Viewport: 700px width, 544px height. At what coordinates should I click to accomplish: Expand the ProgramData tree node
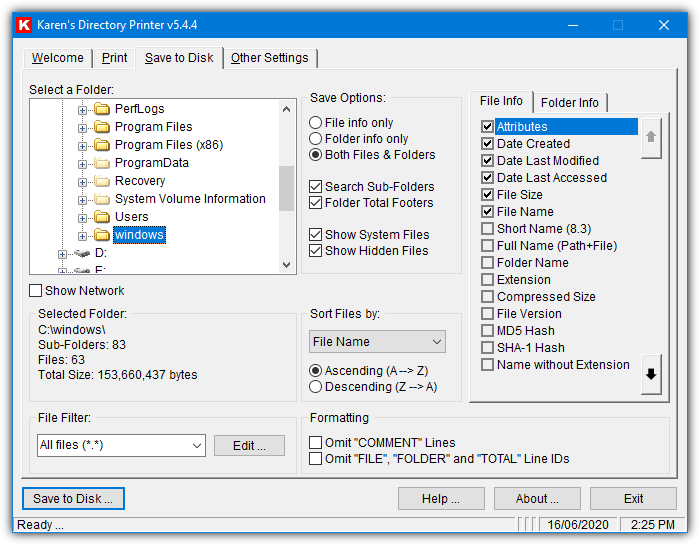click(x=82, y=164)
